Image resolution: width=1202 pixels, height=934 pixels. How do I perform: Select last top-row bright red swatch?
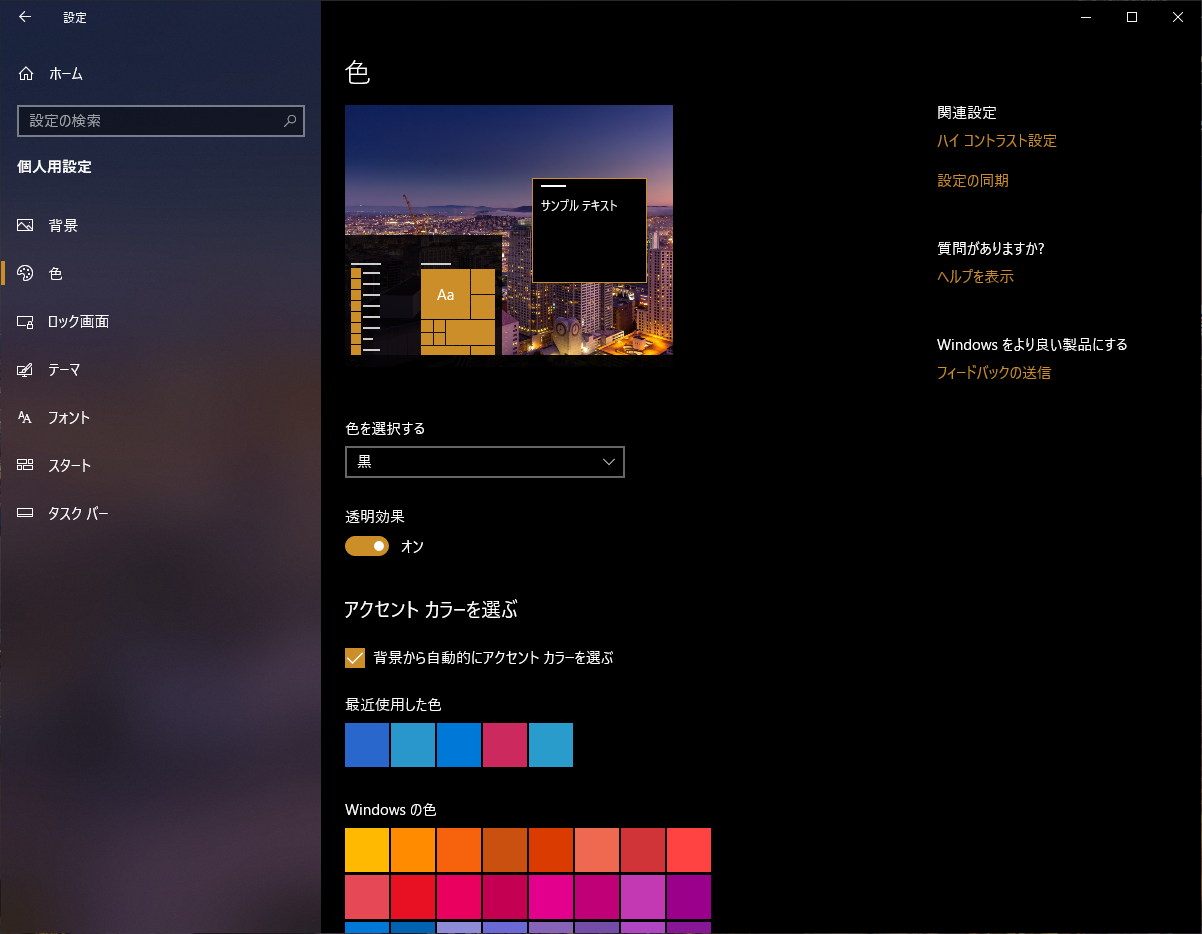coord(689,850)
